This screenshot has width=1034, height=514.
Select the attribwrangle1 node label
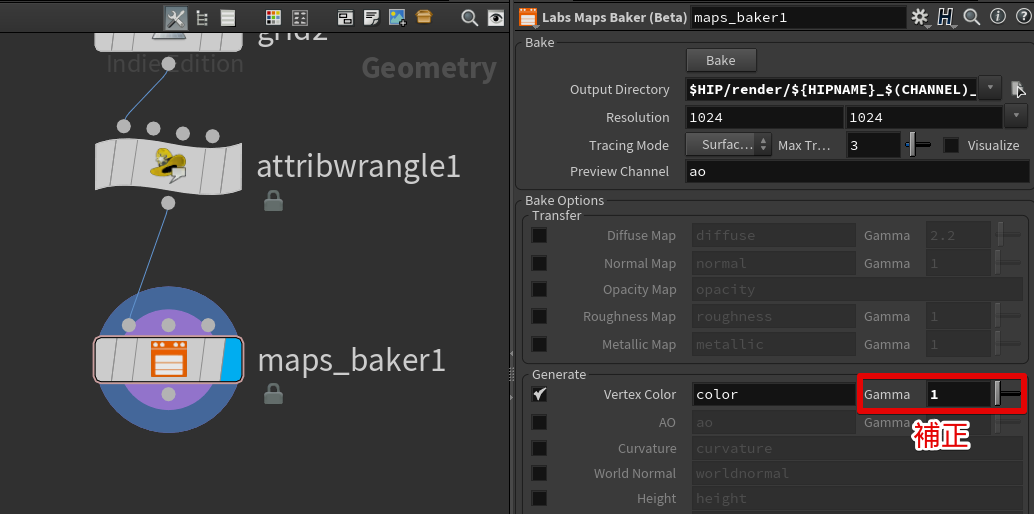click(x=358, y=167)
